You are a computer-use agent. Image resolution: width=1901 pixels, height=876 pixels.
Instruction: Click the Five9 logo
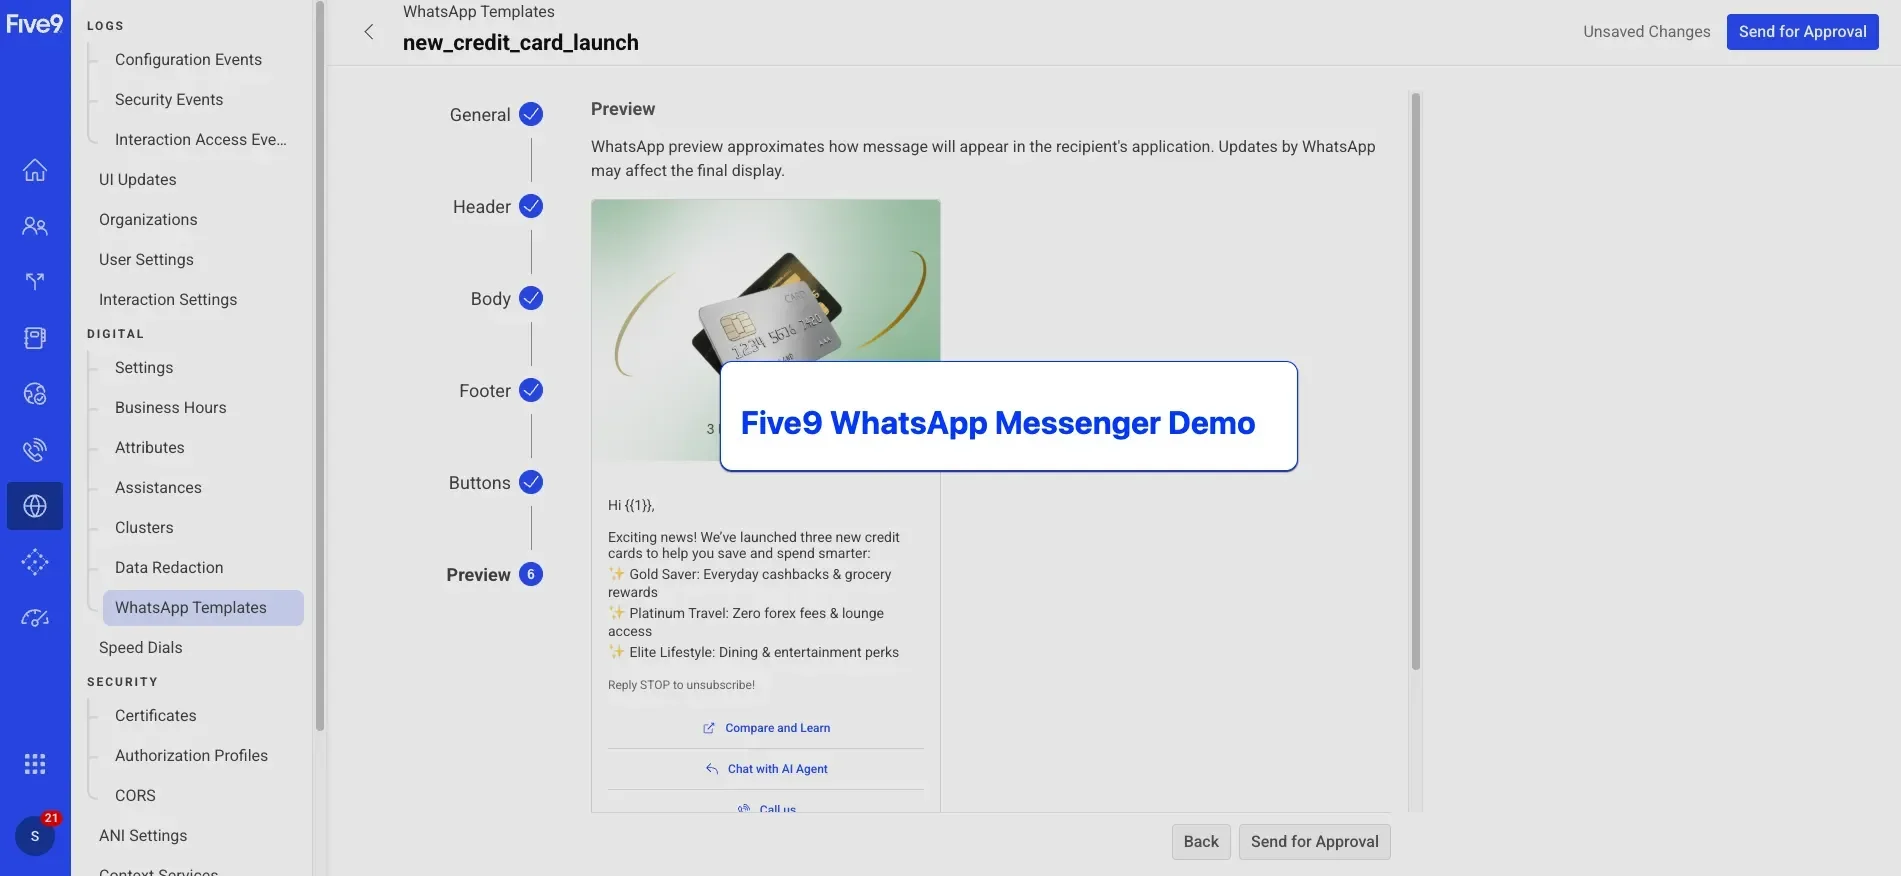[x=35, y=23]
